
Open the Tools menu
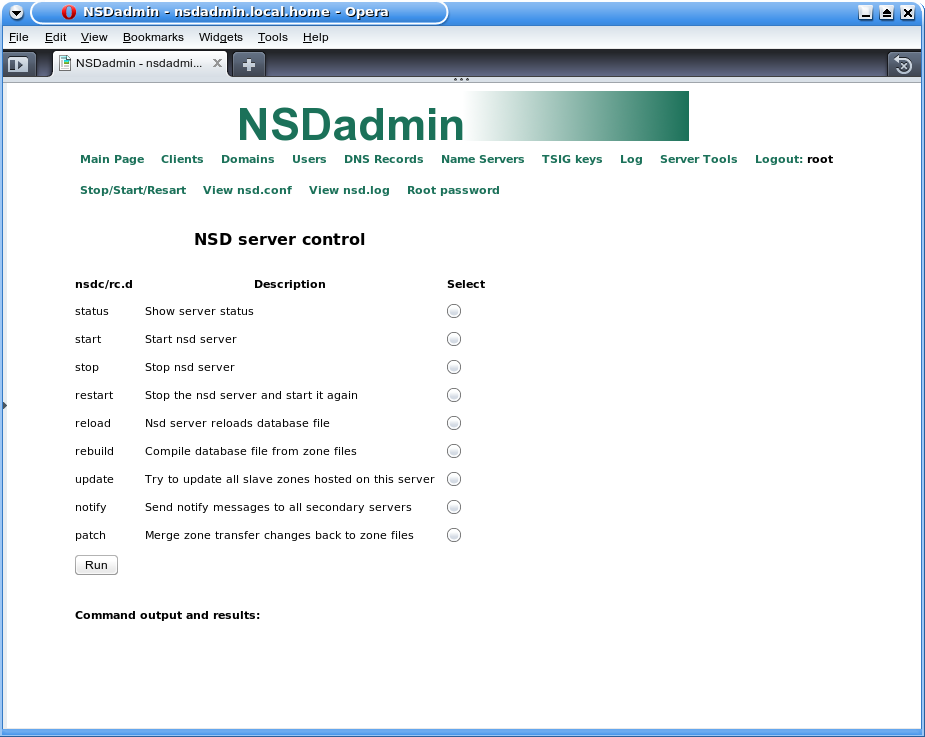(x=272, y=37)
